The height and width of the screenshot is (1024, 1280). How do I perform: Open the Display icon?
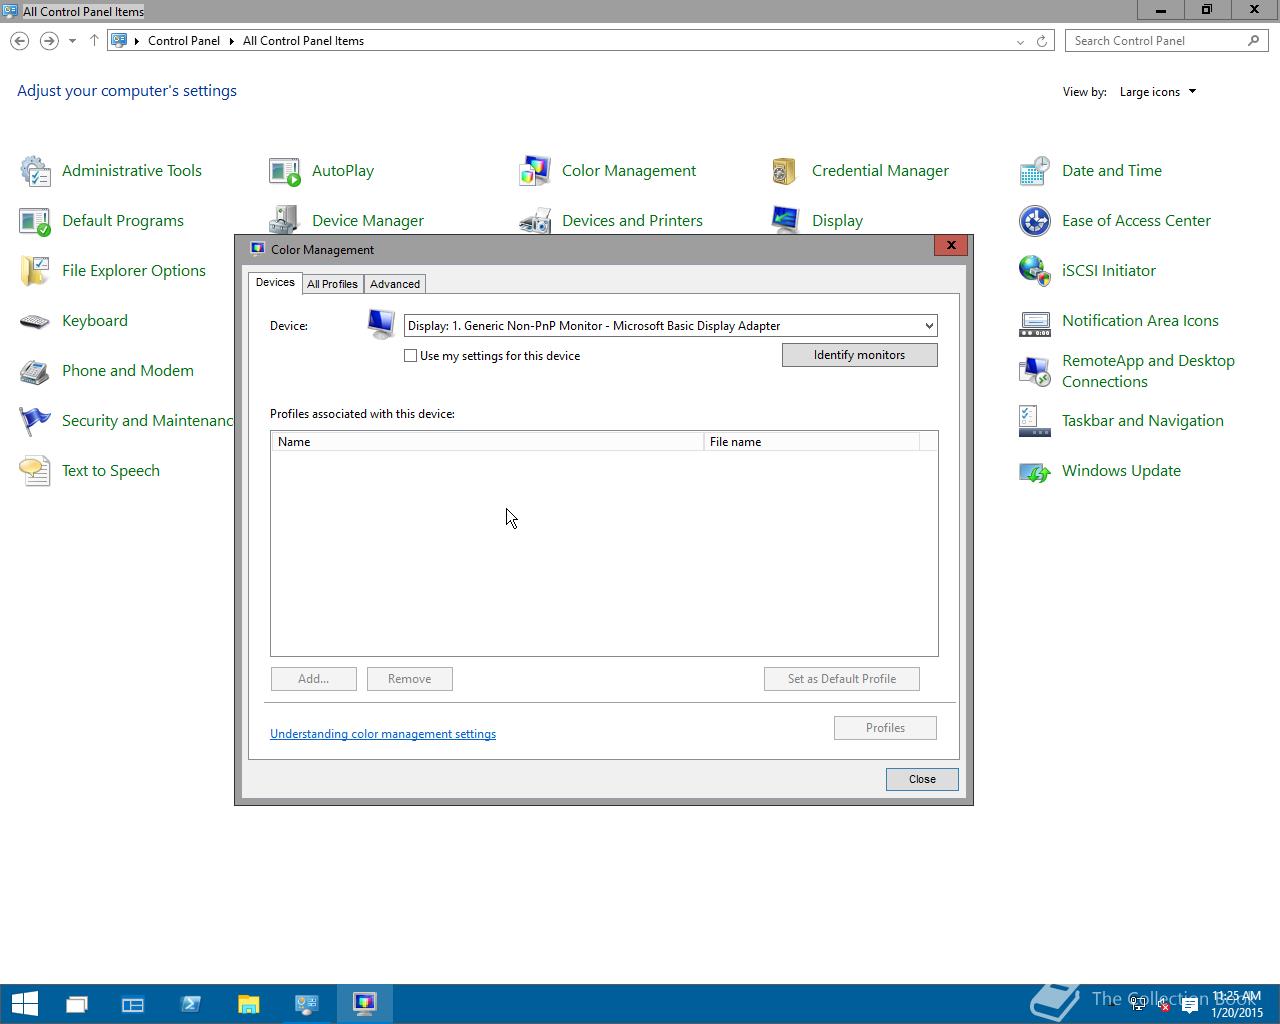coord(785,220)
